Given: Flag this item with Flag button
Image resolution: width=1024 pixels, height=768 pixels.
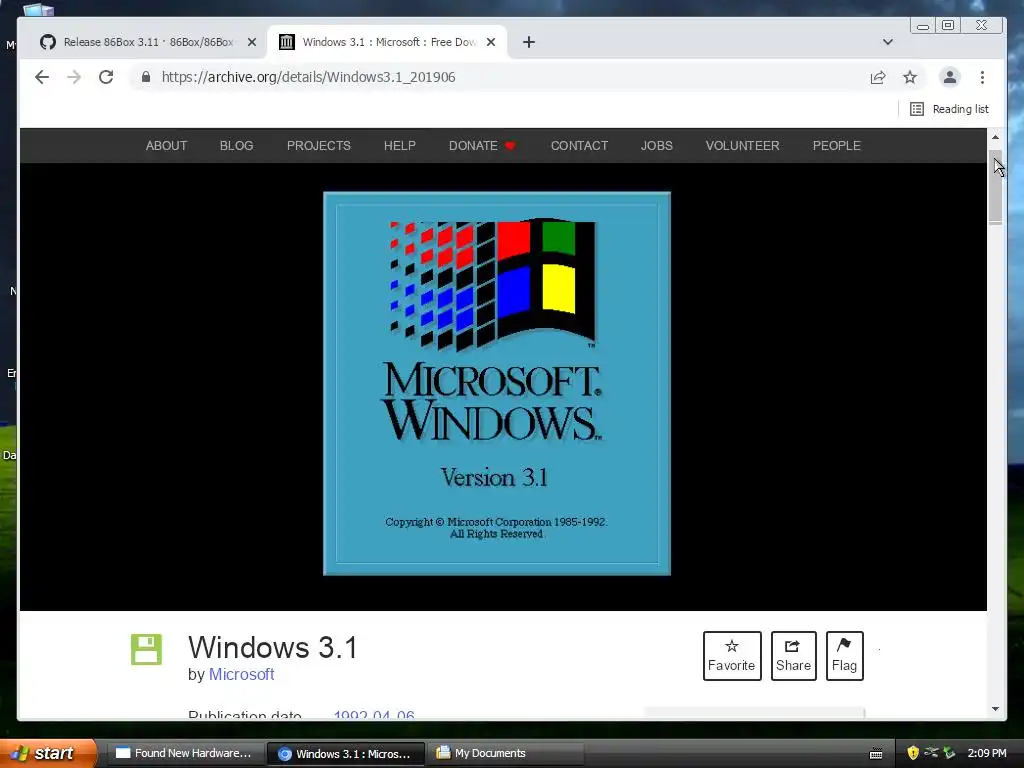Looking at the screenshot, I should (x=844, y=656).
